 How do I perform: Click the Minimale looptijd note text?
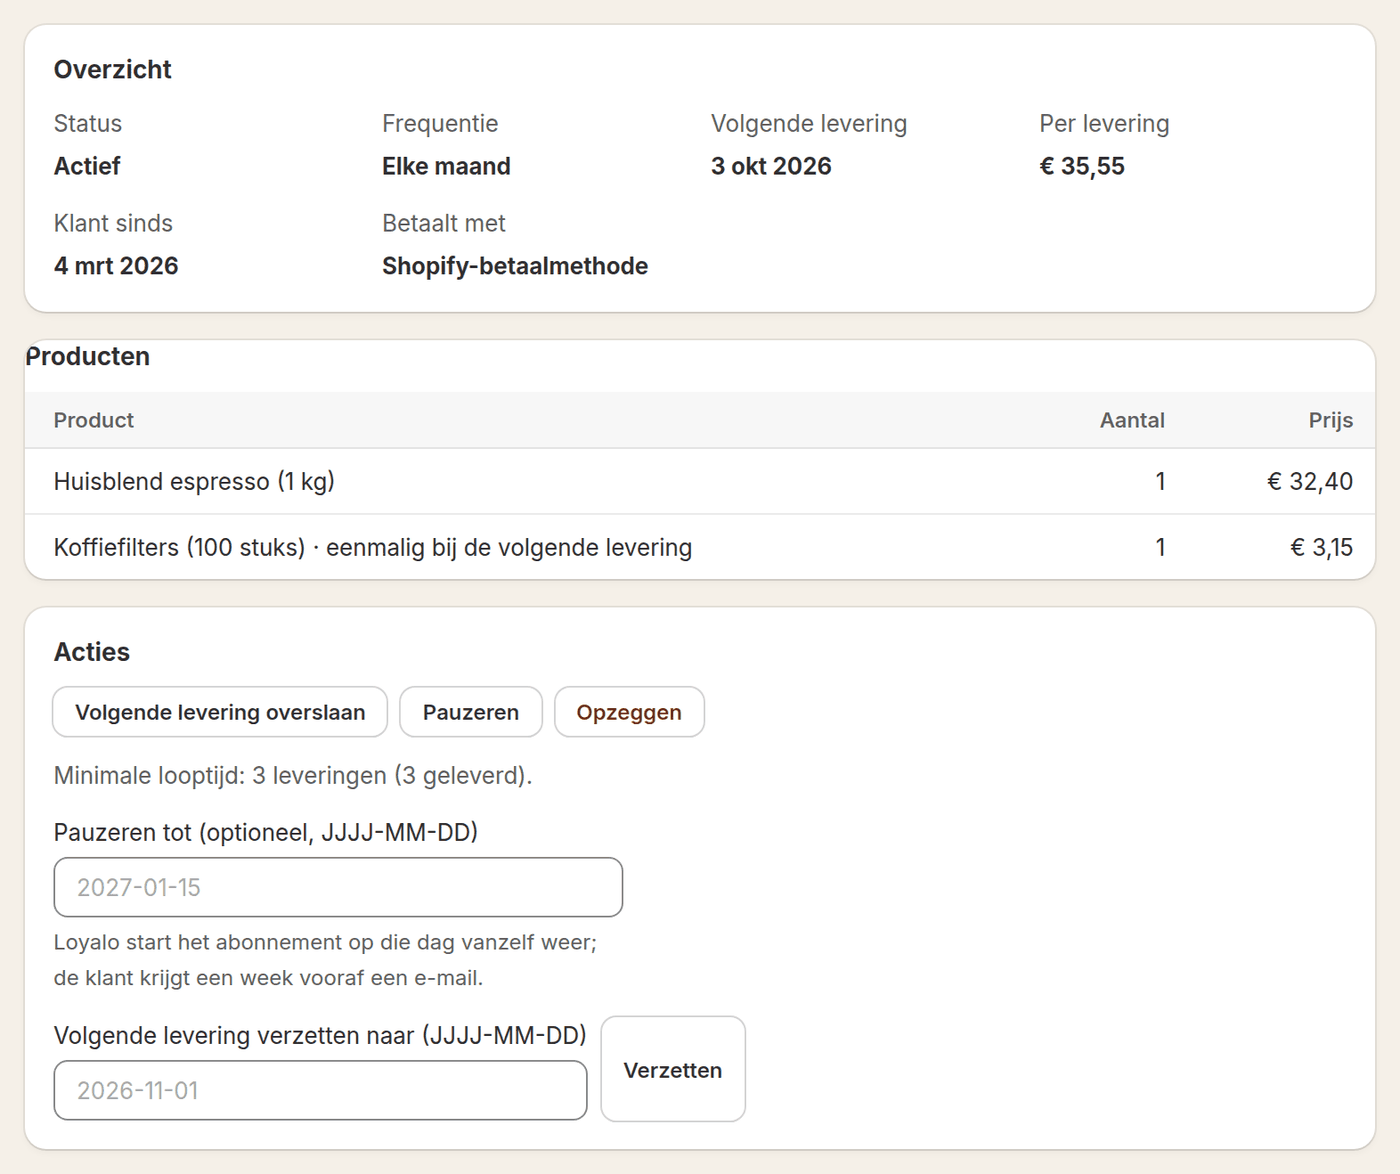point(293,775)
